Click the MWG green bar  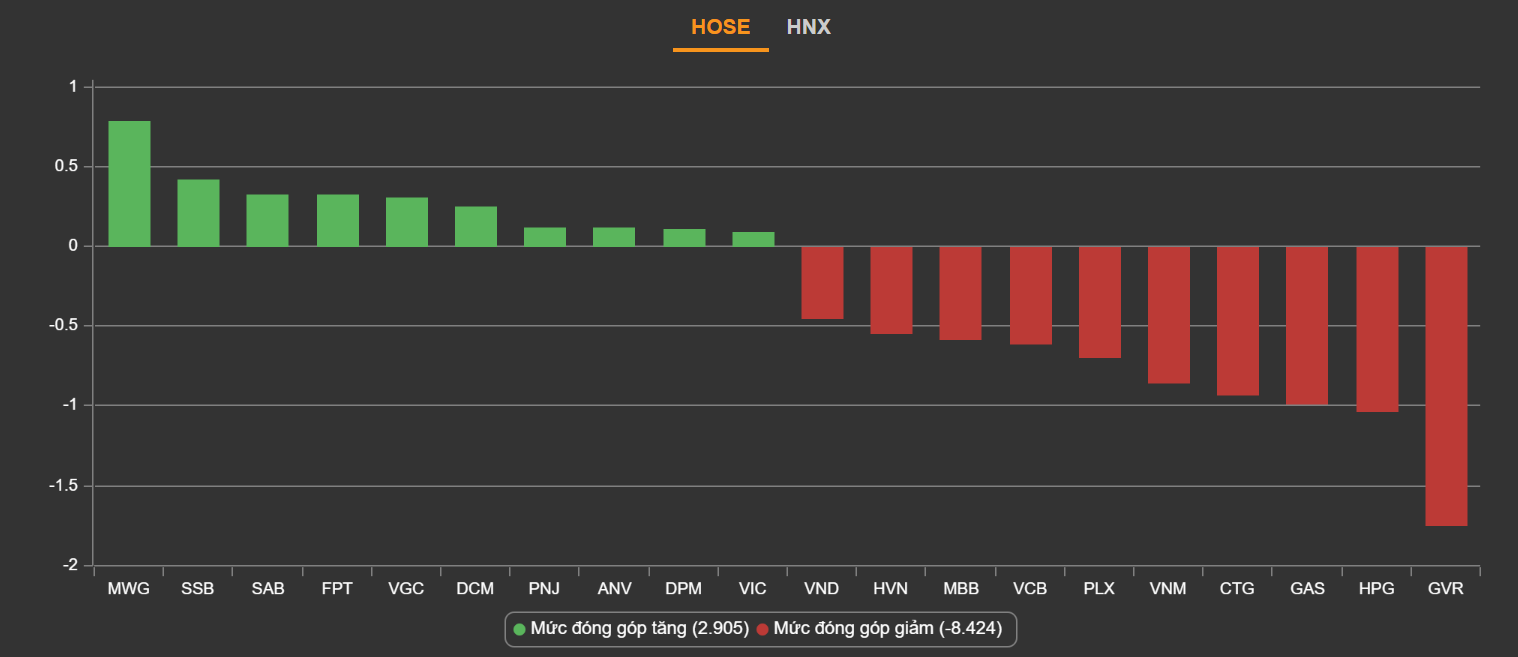[129, 184]
